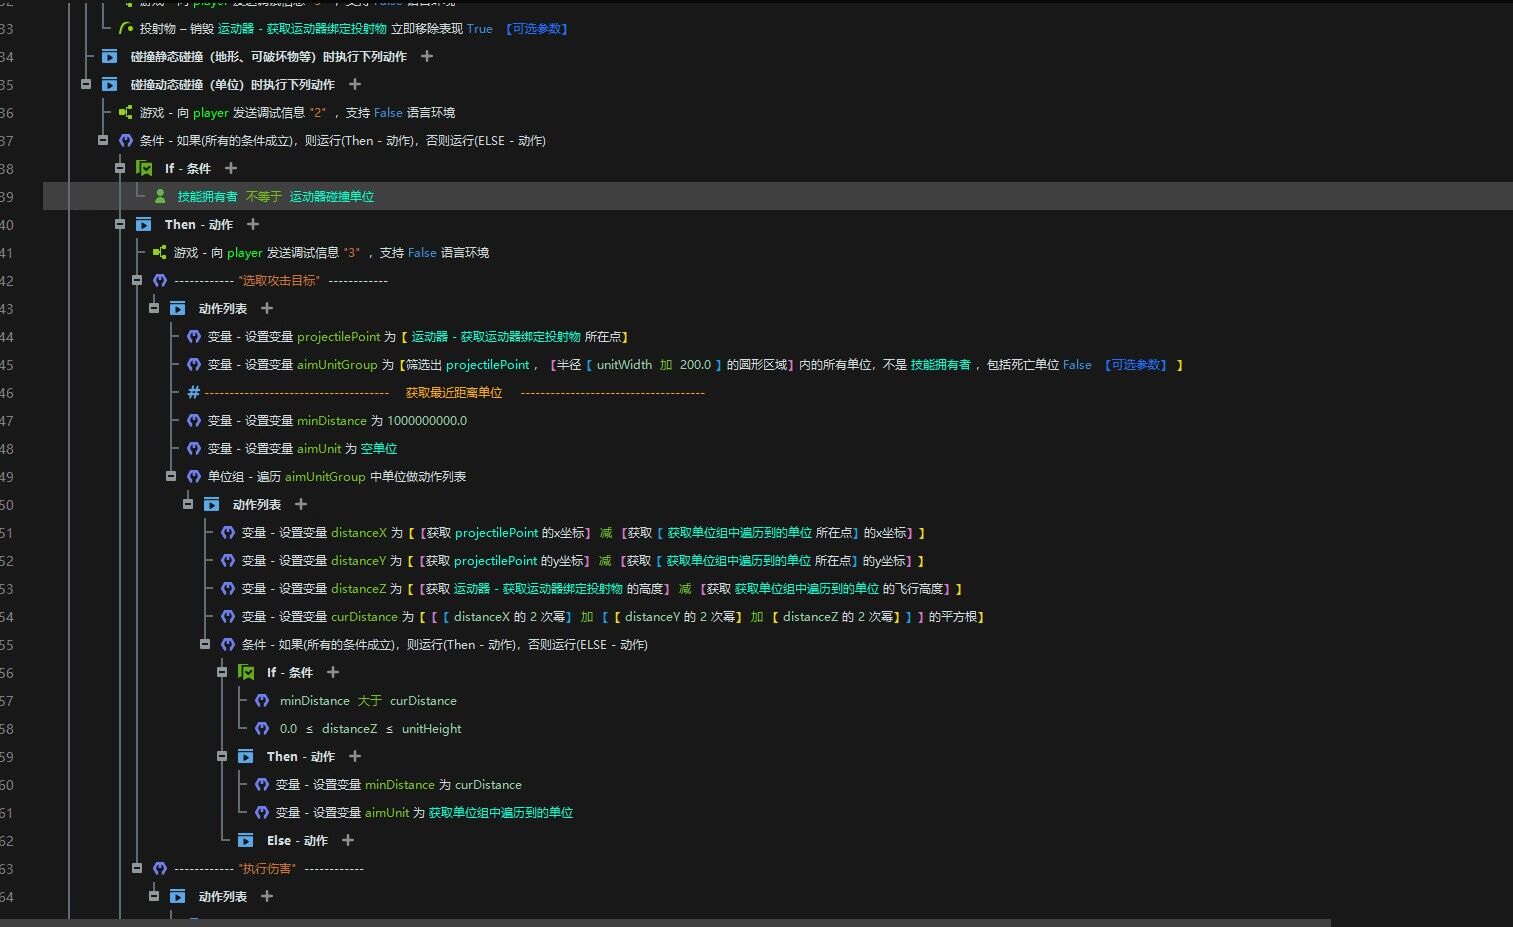Click the variable icon on aimUnit 为 空单位 row
The height and width of the screenshot is (927, 1513).
click(x=194, y=448)
